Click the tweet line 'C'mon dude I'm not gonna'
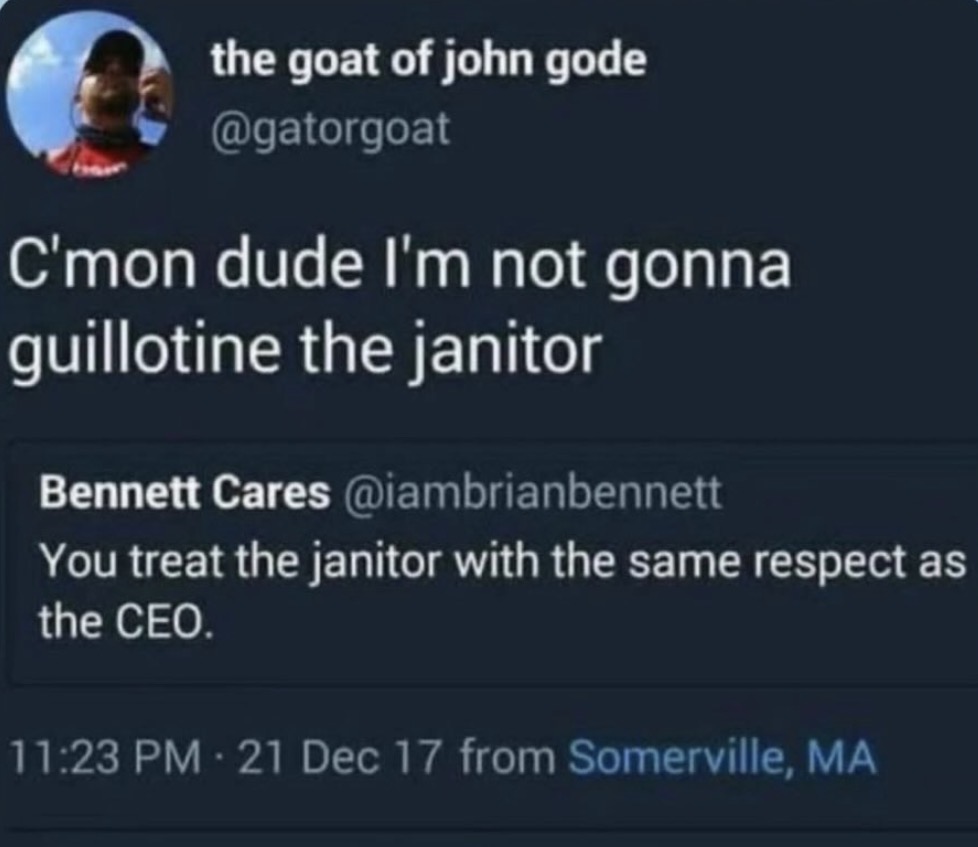Viewport: 978px width, 847px height. 400,265
